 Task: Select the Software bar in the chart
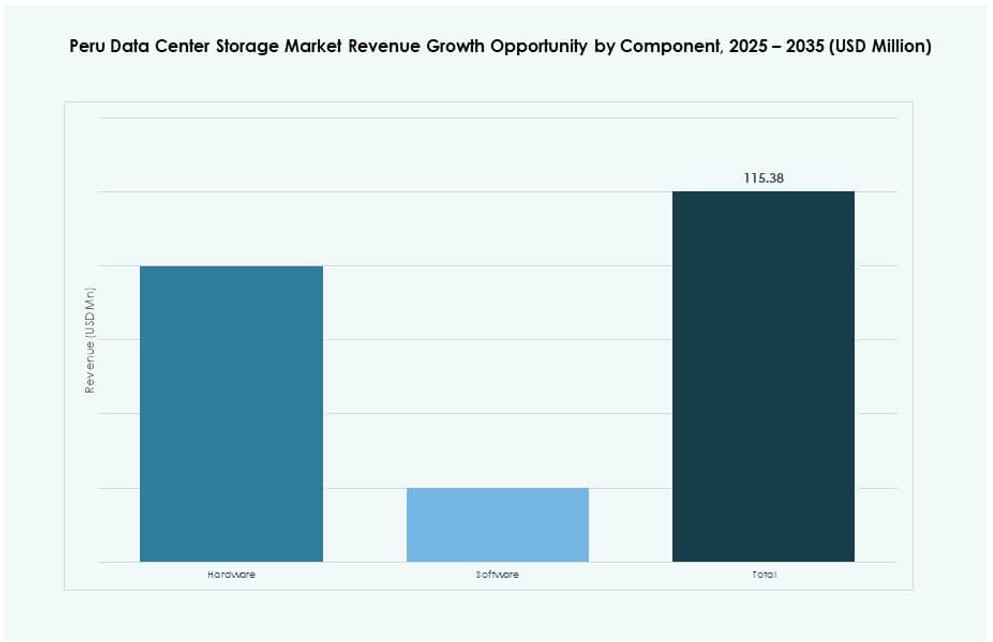497,525
